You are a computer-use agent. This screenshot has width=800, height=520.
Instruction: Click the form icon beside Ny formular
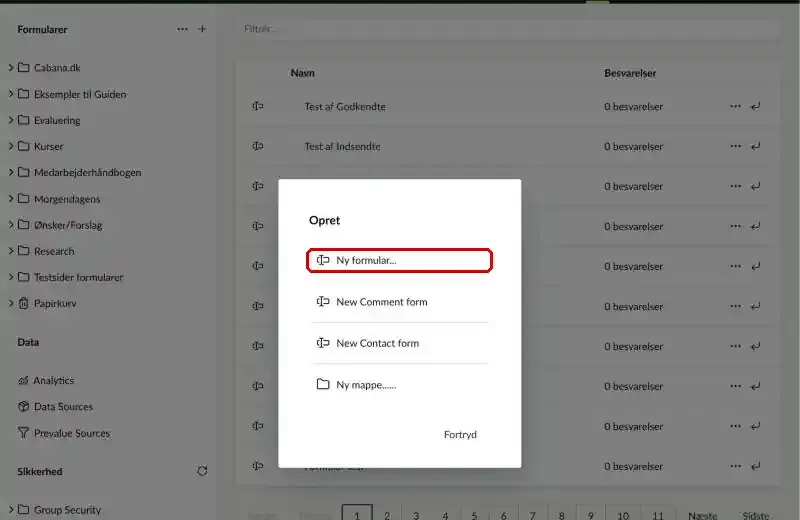pos(323,260)
